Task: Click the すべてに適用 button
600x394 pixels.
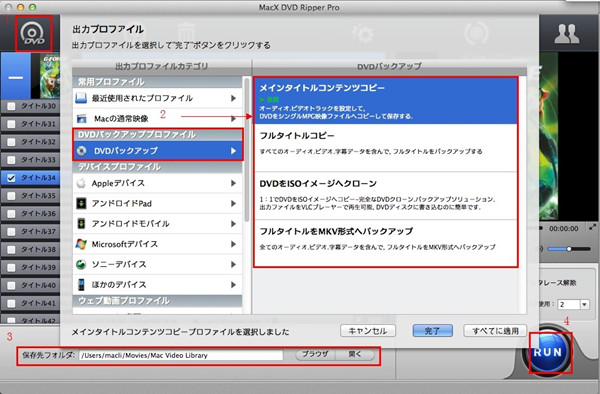Action: pyautogui.click(x=495, y=331)
